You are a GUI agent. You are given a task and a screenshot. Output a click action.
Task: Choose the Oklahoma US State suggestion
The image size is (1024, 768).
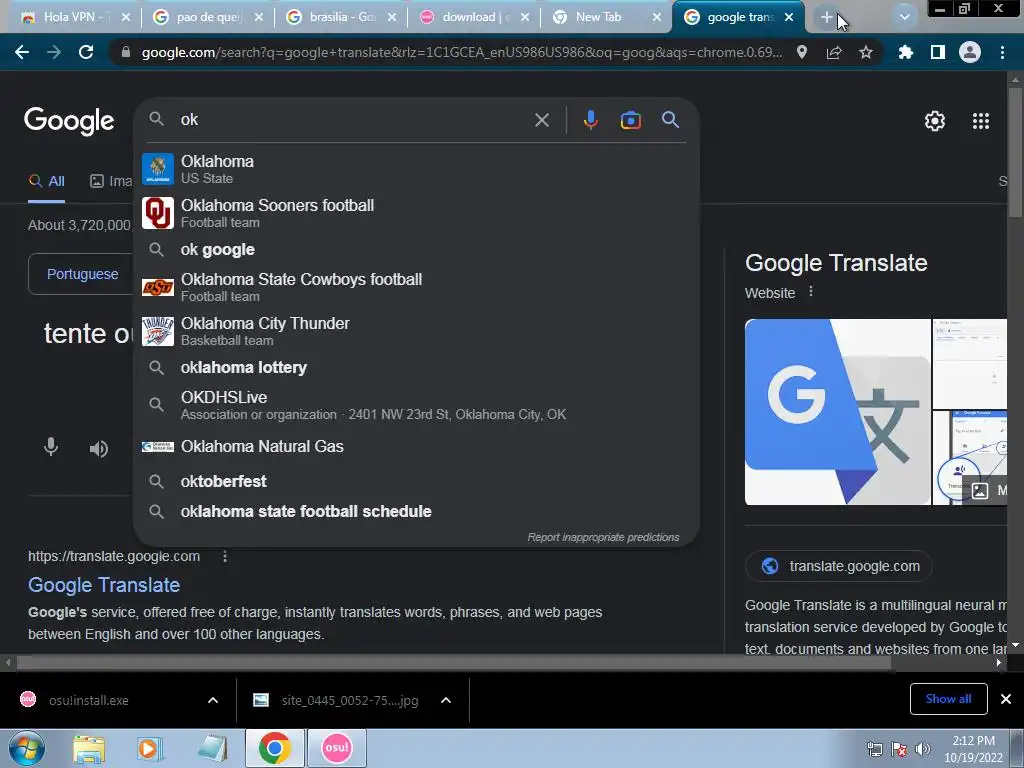[416, 169]
